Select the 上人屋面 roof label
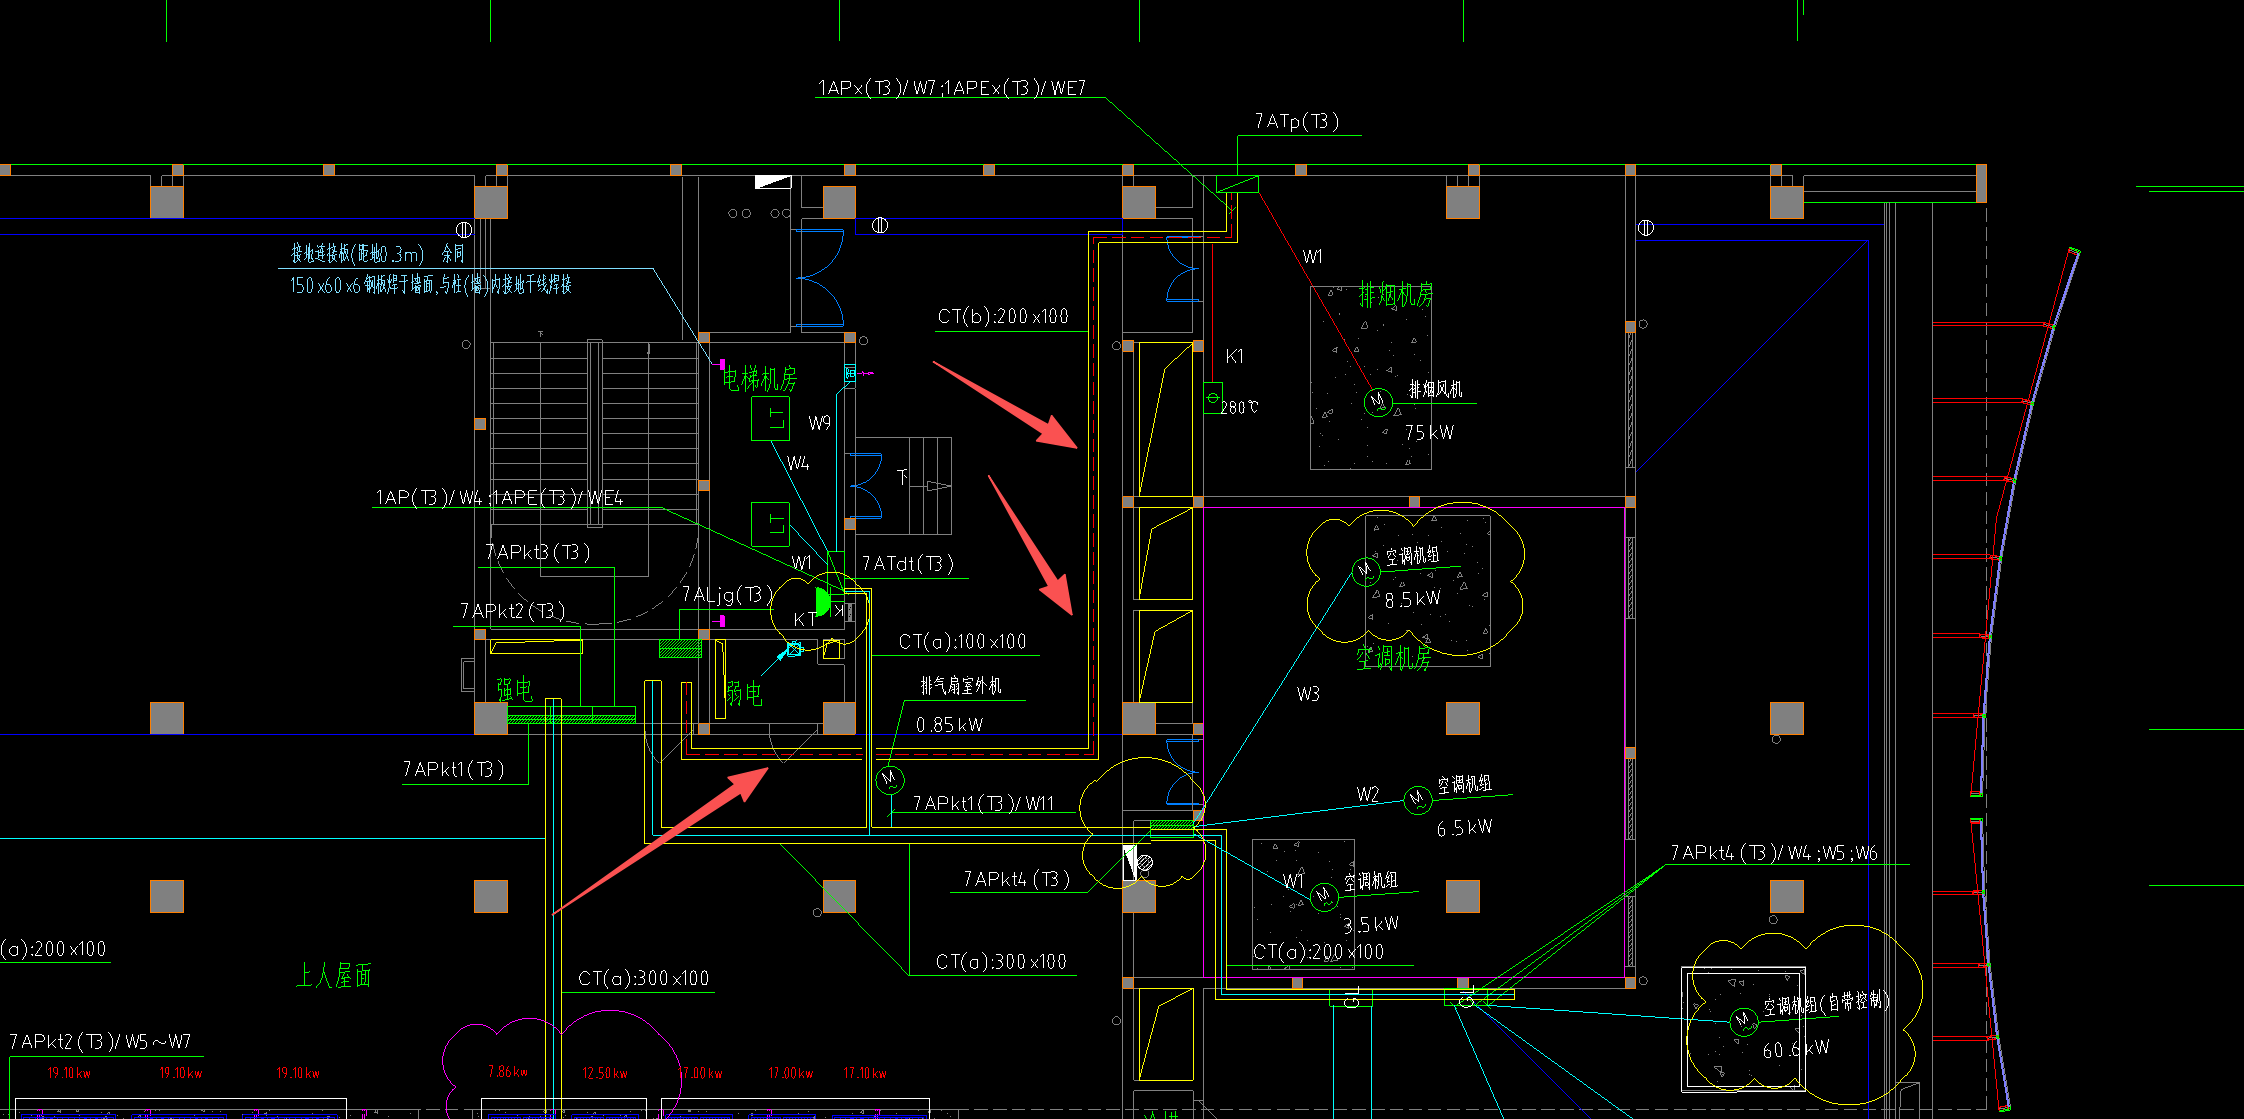Viewport: 2244px width, 1119px height. tap(334, 975)
